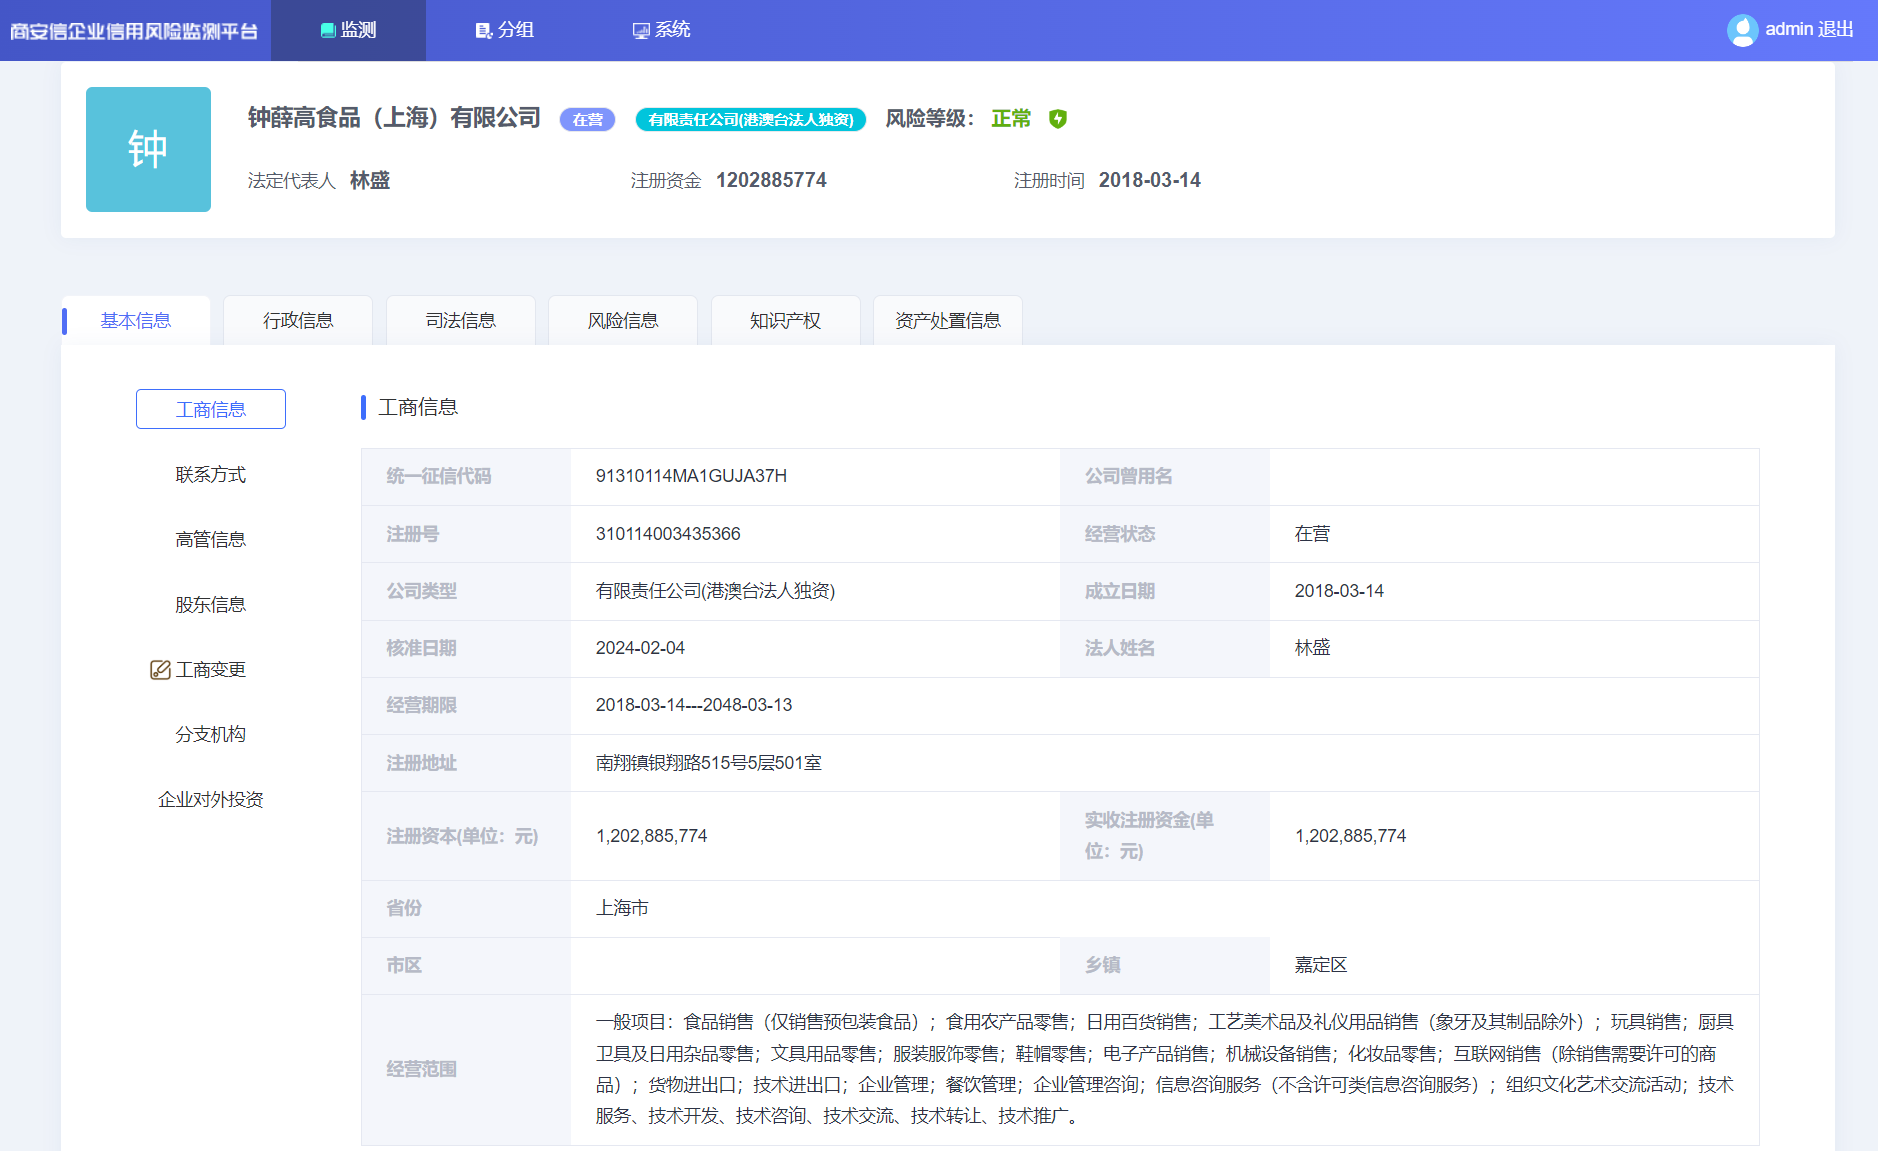Switch to the 资产处置信息 tab
Screen dimensions: 1878x1151
coord(948,321)
